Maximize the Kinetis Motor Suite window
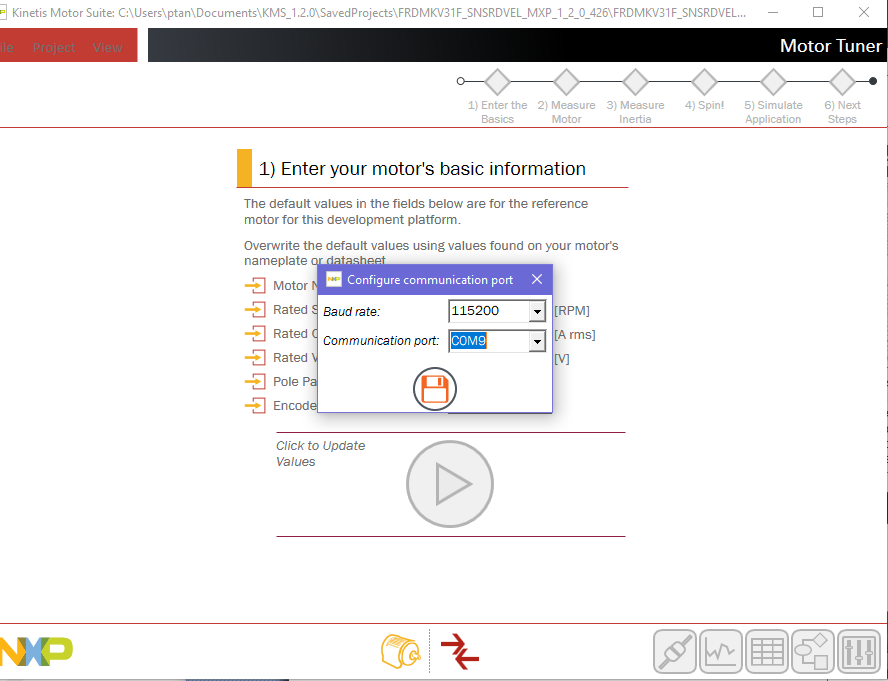This screenshot has width=888, height=681. pyautogui.click(x=818, y=12)
